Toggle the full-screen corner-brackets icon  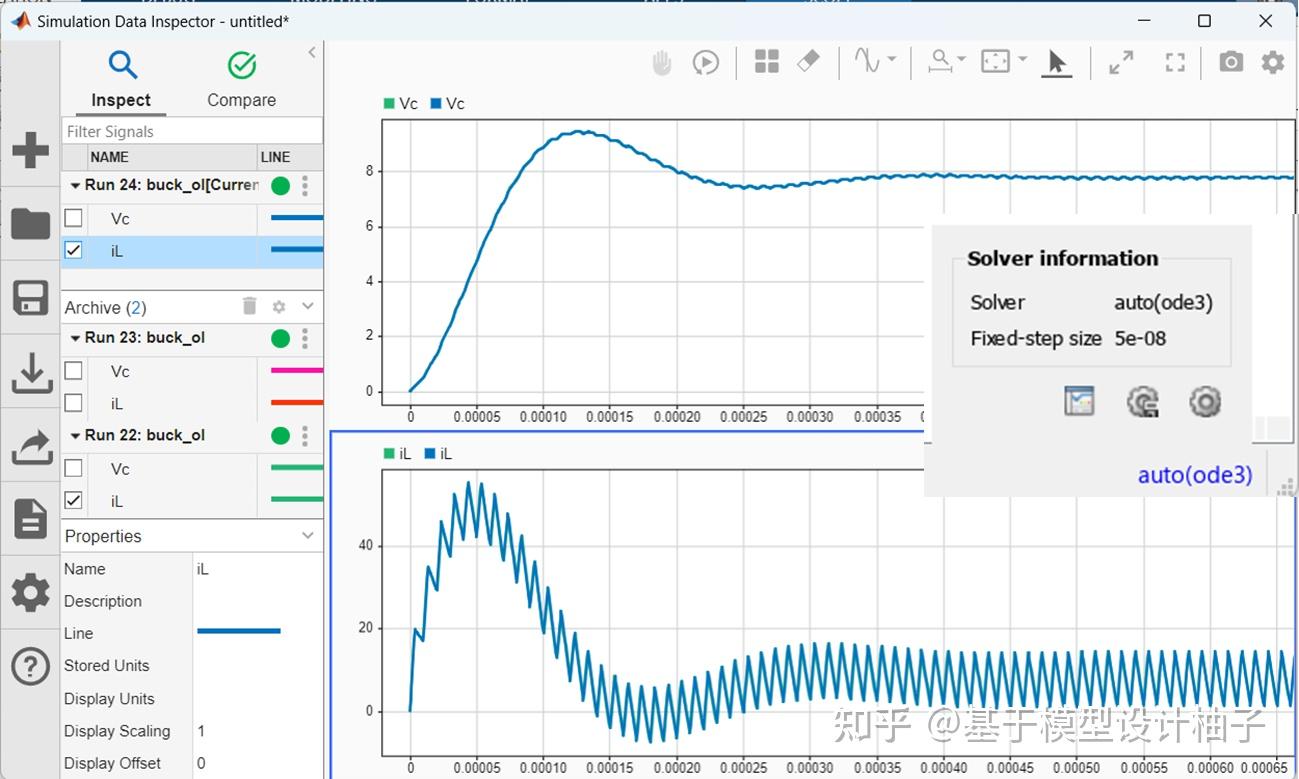[x=1175, y=63]
